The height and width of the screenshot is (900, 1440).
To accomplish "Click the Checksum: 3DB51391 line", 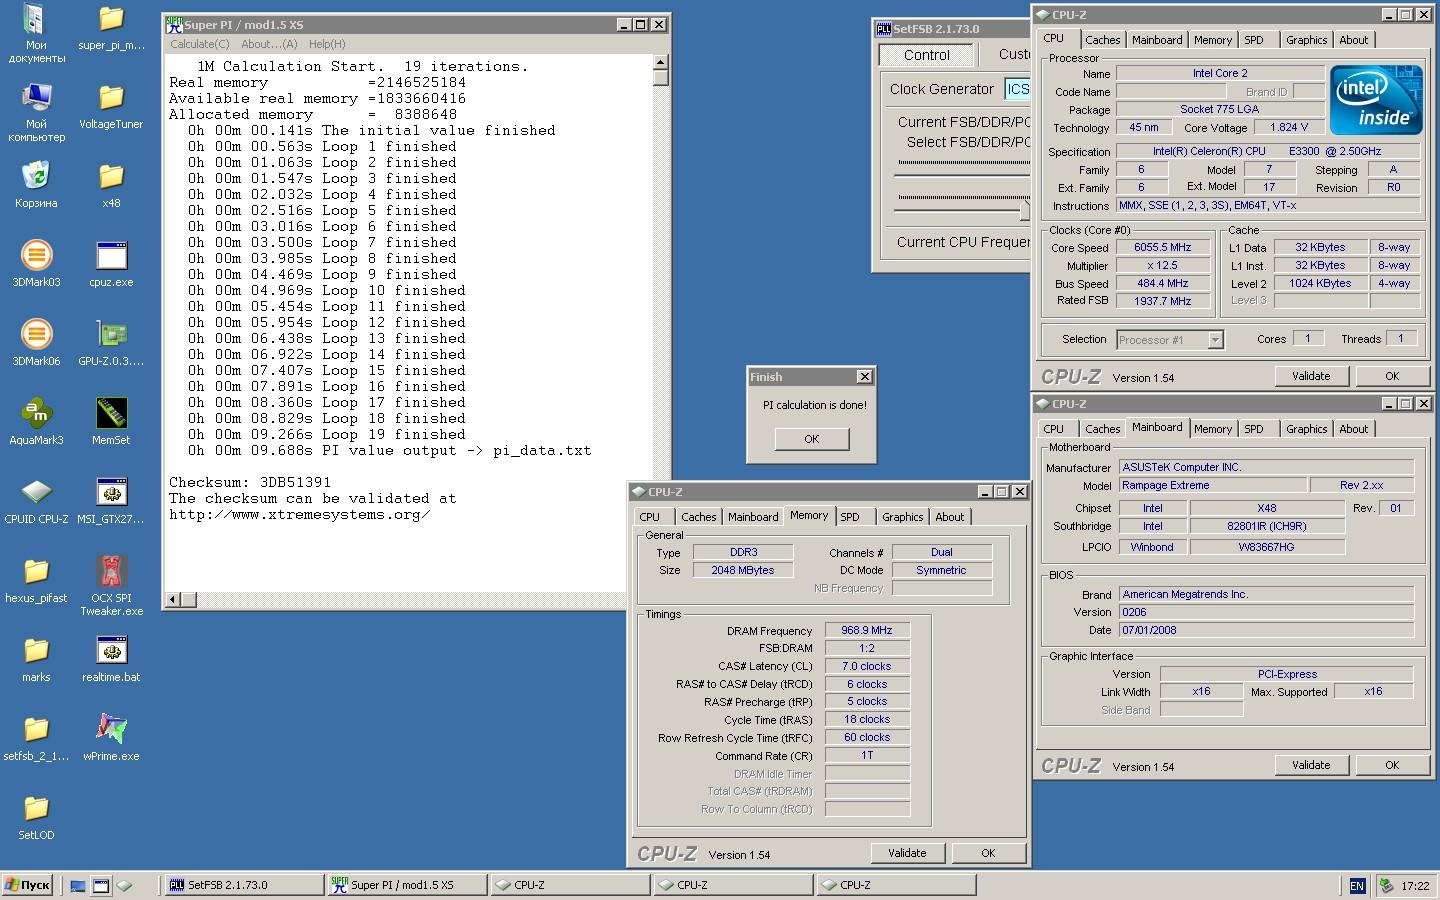I will point(250,482).
